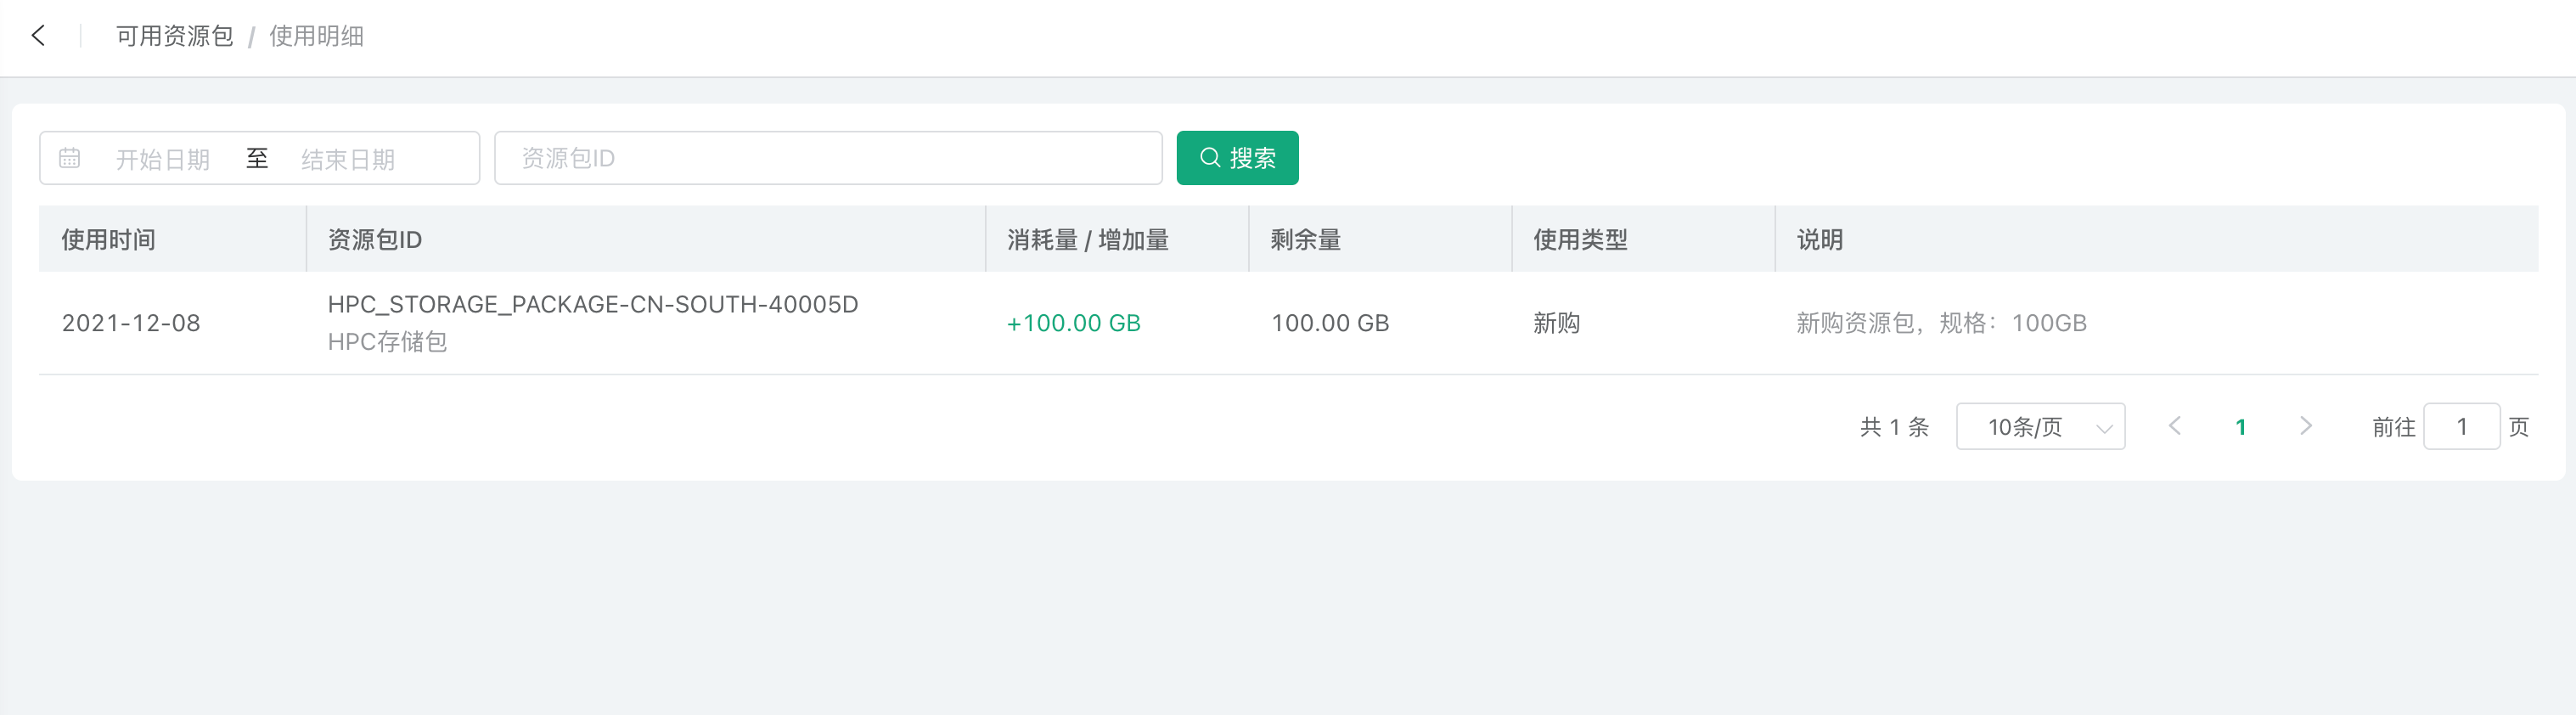The image size is (2576, 715).
Task: Focus the 前往 page jump input box
Action: tap(2461, 427)
